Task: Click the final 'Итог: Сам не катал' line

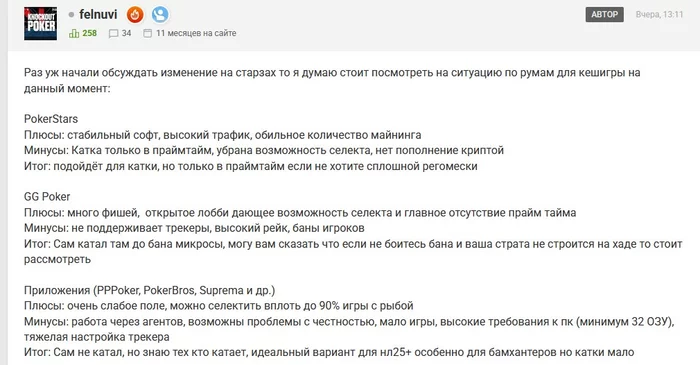Action: coord(329,353)
